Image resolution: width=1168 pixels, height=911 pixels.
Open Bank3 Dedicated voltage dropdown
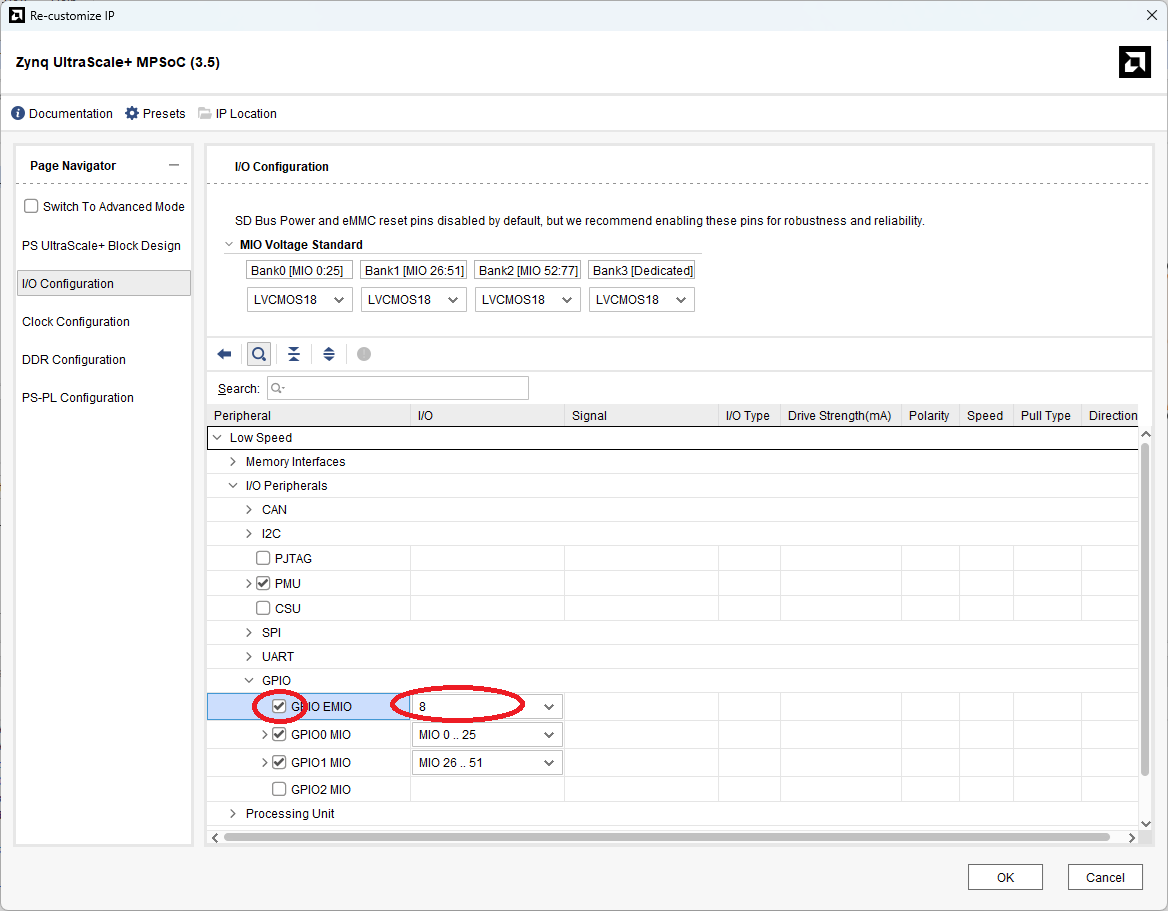(641, 299)
